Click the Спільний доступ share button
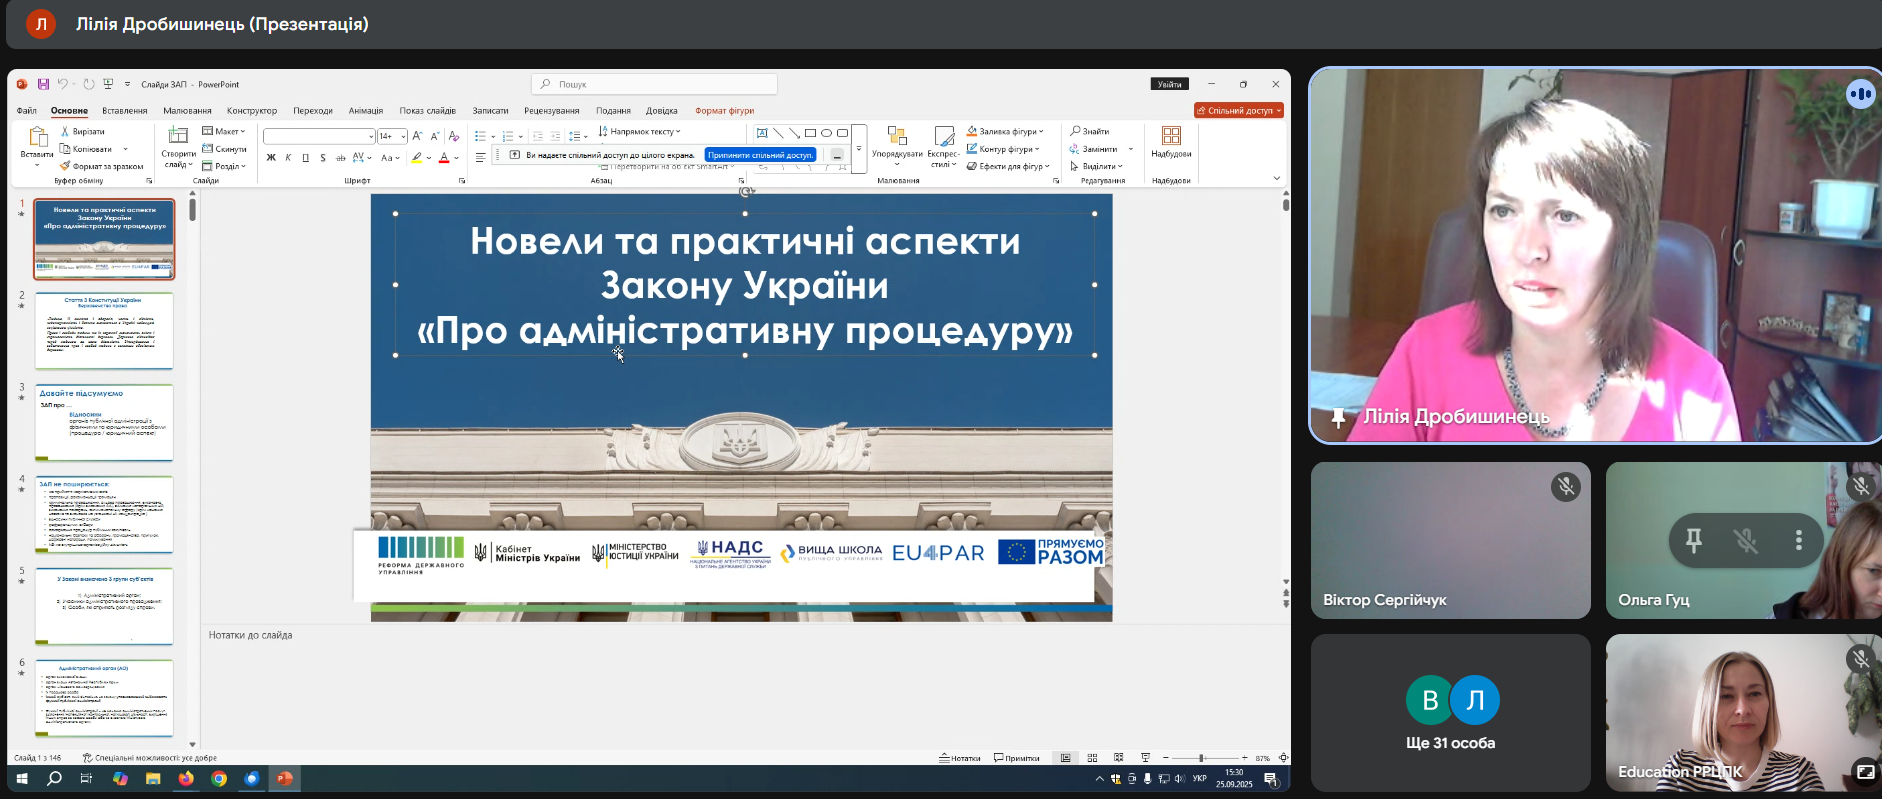The height and width of the screenshot is (799, 1882). (x=1238, y=111)
